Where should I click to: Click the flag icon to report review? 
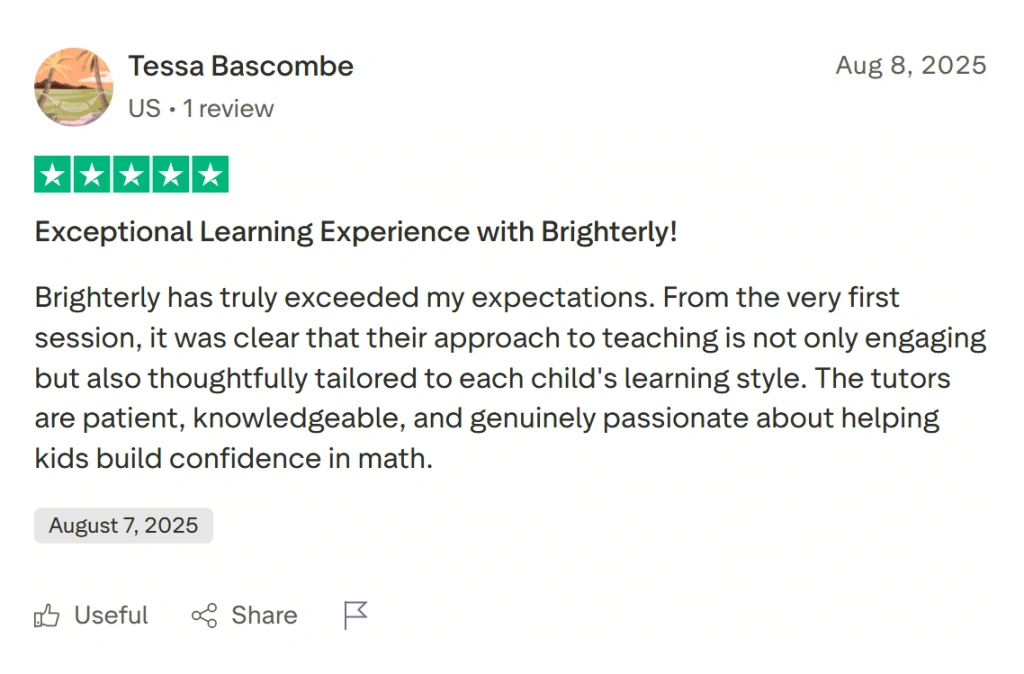click(355, 615)
